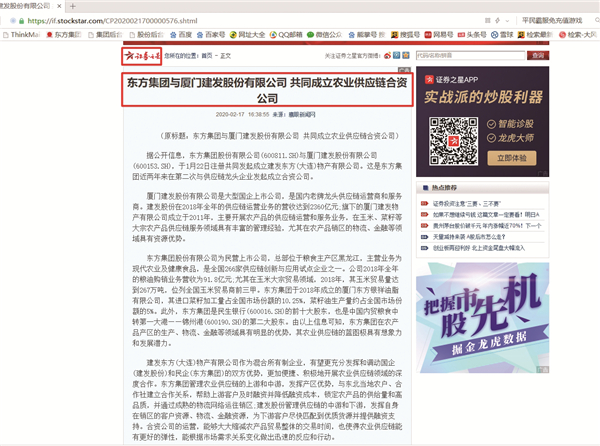Click the 立即体验 button in the ad
Image resolution: width=600 pixels, height=446 pixels.
pyautogui.click(x=512, y=158)
